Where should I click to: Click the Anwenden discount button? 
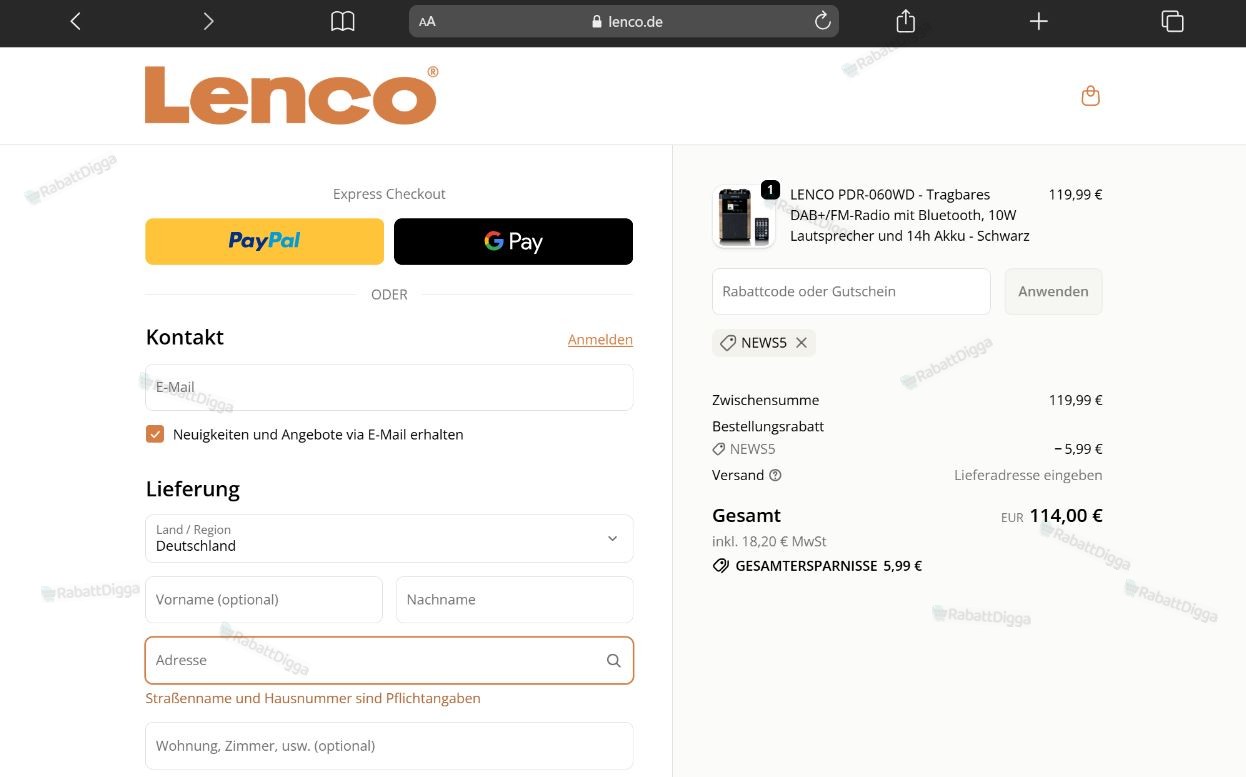pos(1053,291)
